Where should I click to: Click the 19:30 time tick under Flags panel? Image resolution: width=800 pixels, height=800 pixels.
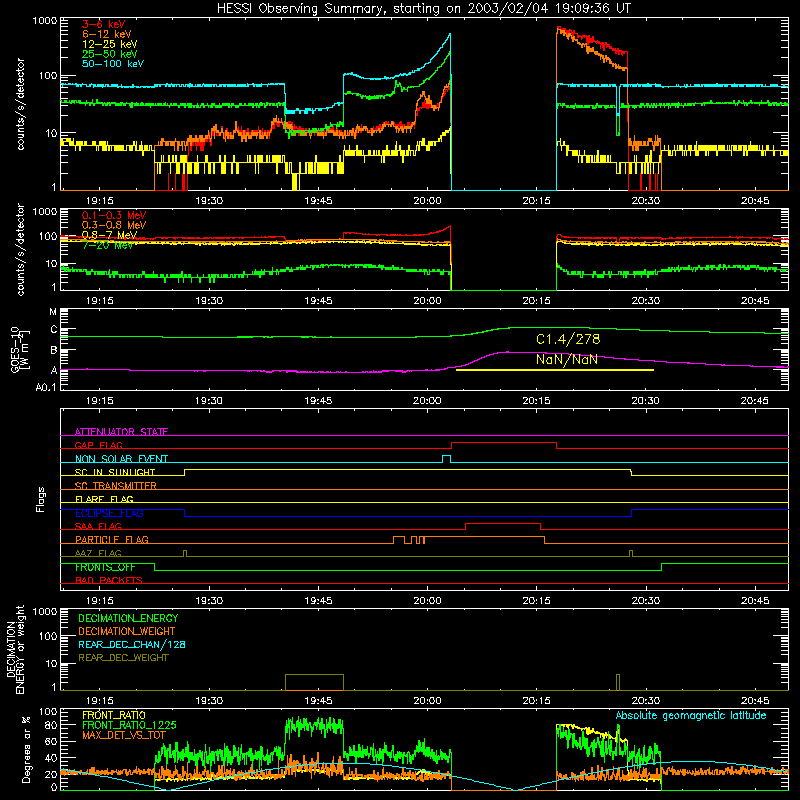[x=209, y=601]
